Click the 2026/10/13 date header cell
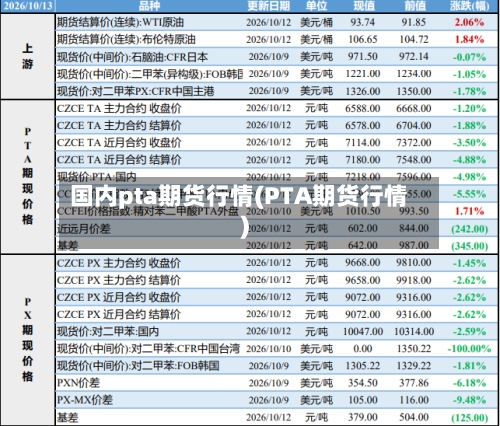Image resolution: width=500 pixels, height=426 pixels. (28, 6)
